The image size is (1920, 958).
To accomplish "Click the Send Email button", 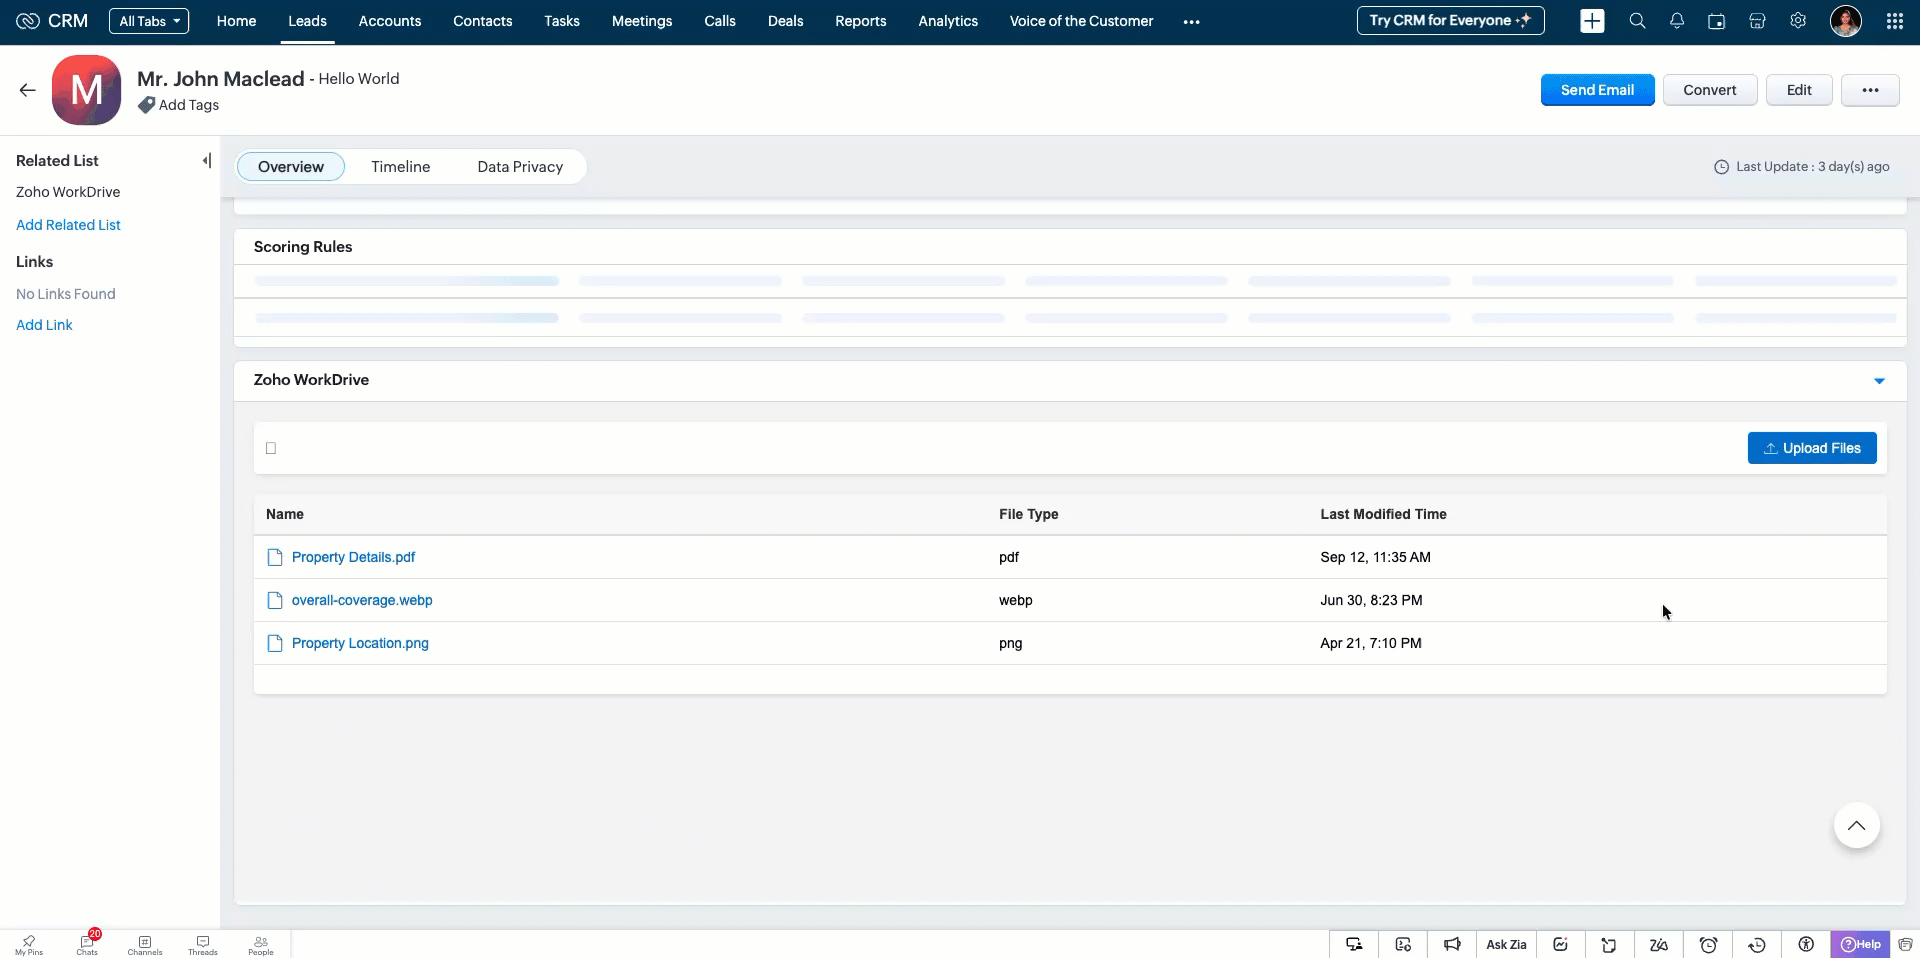I will tap(1597, 90).
